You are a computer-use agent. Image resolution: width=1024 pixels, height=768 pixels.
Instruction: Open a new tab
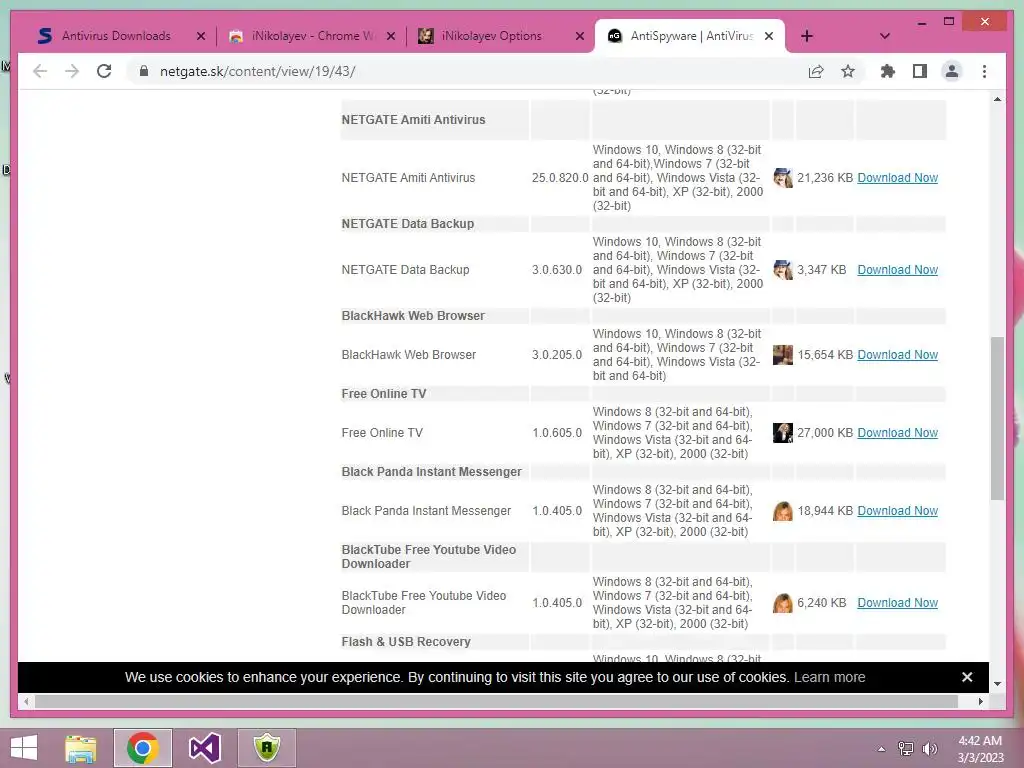807,36
